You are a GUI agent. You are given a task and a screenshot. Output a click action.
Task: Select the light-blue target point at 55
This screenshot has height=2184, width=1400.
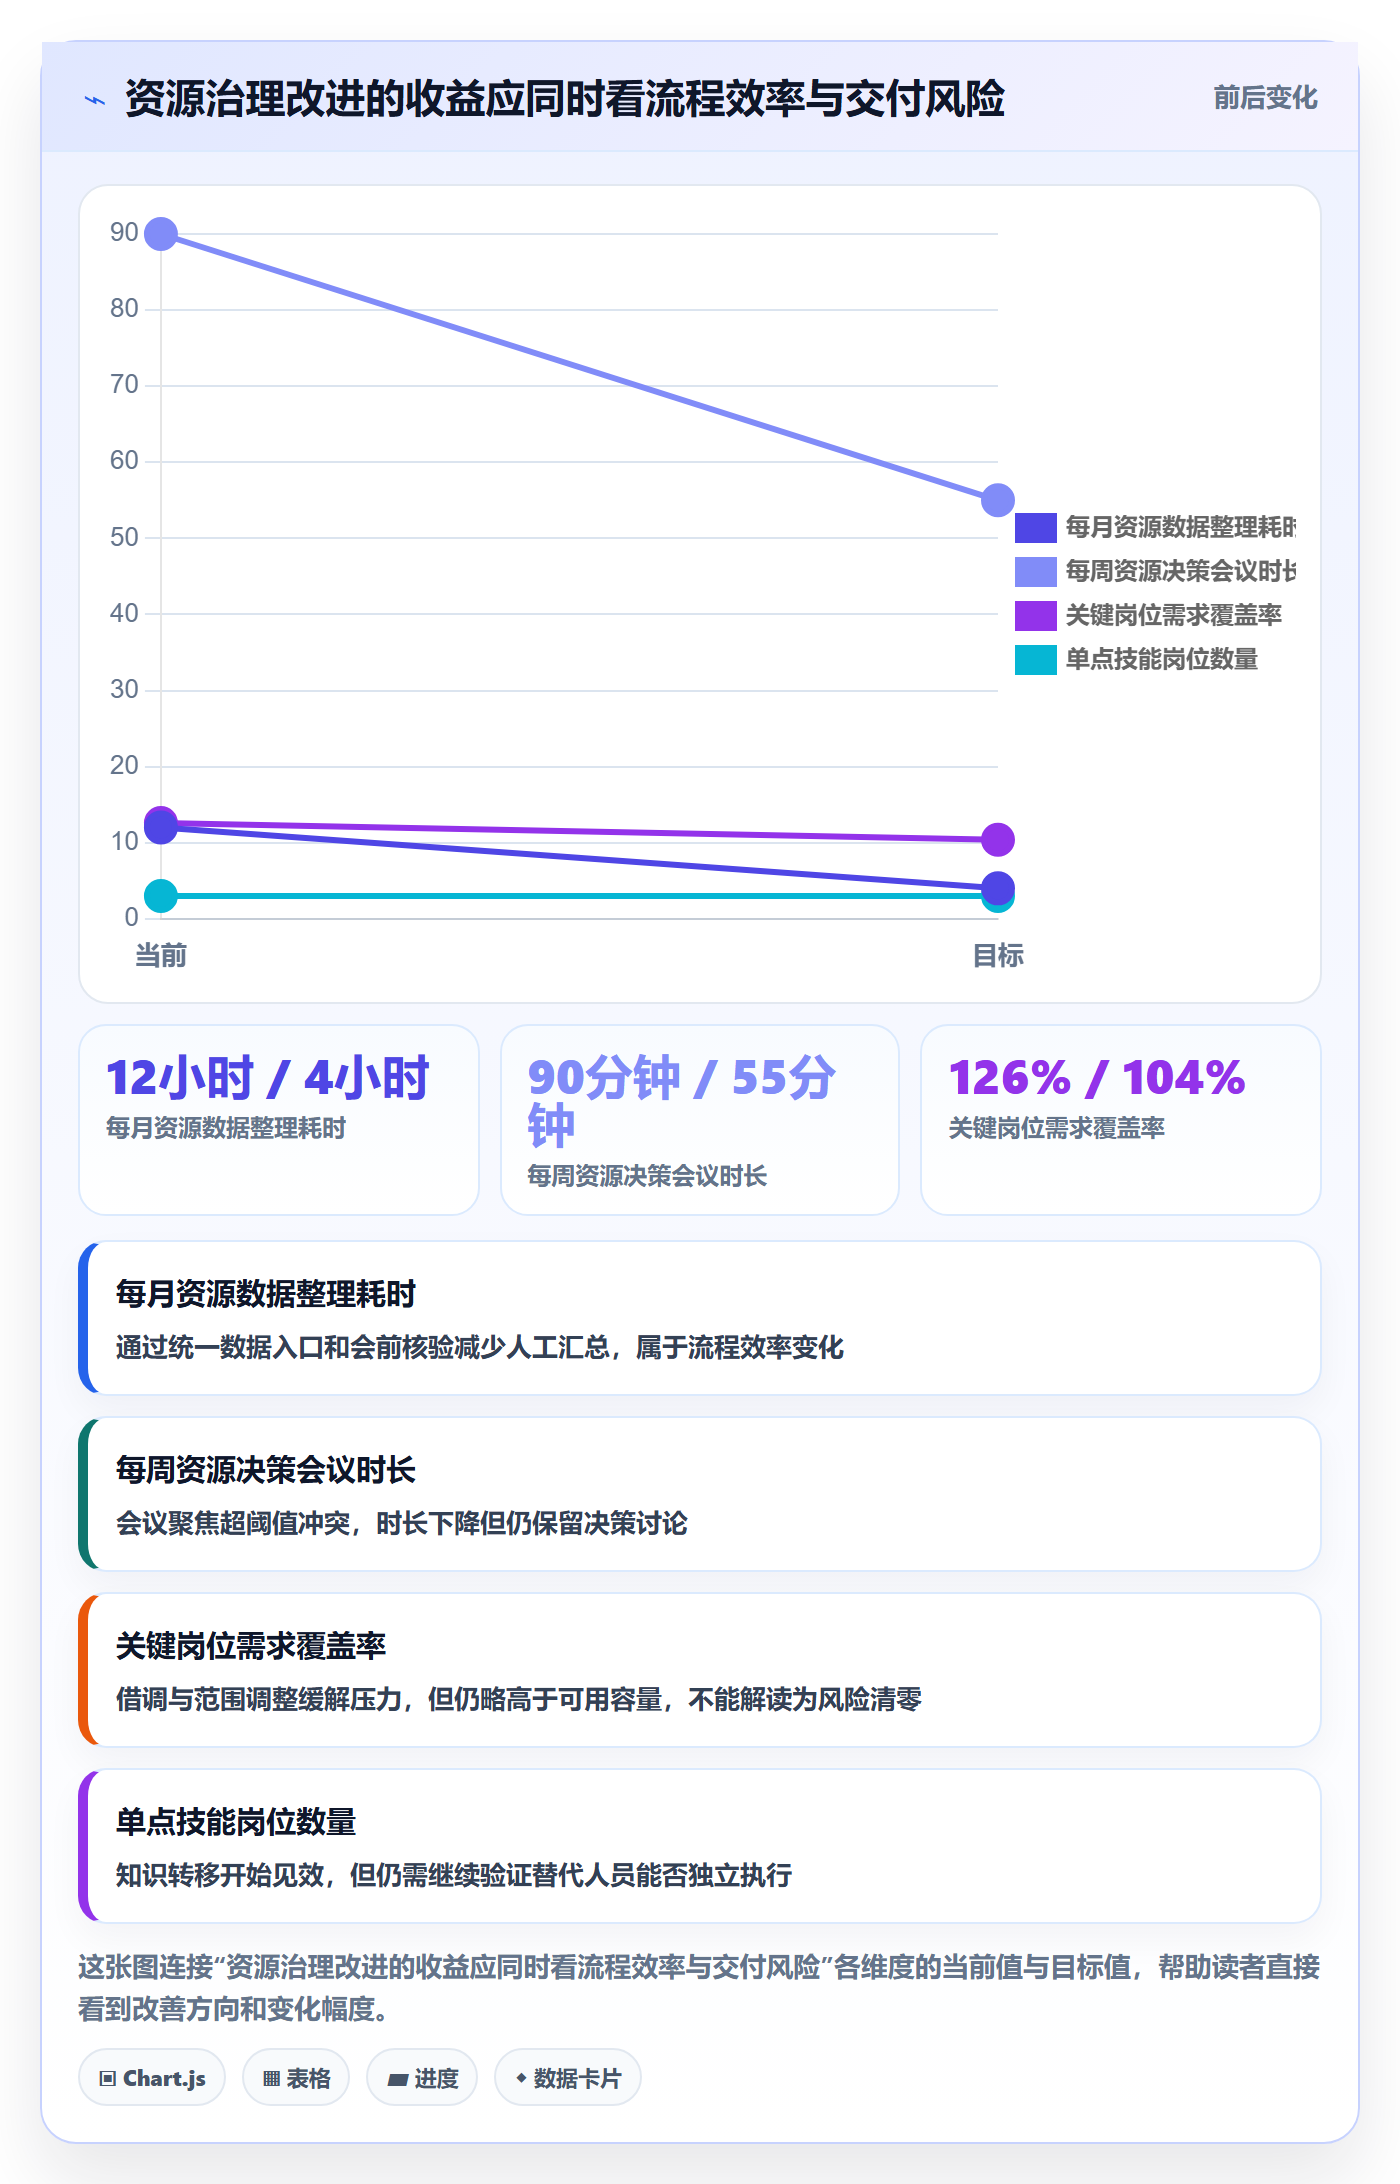tap(997, 500)
